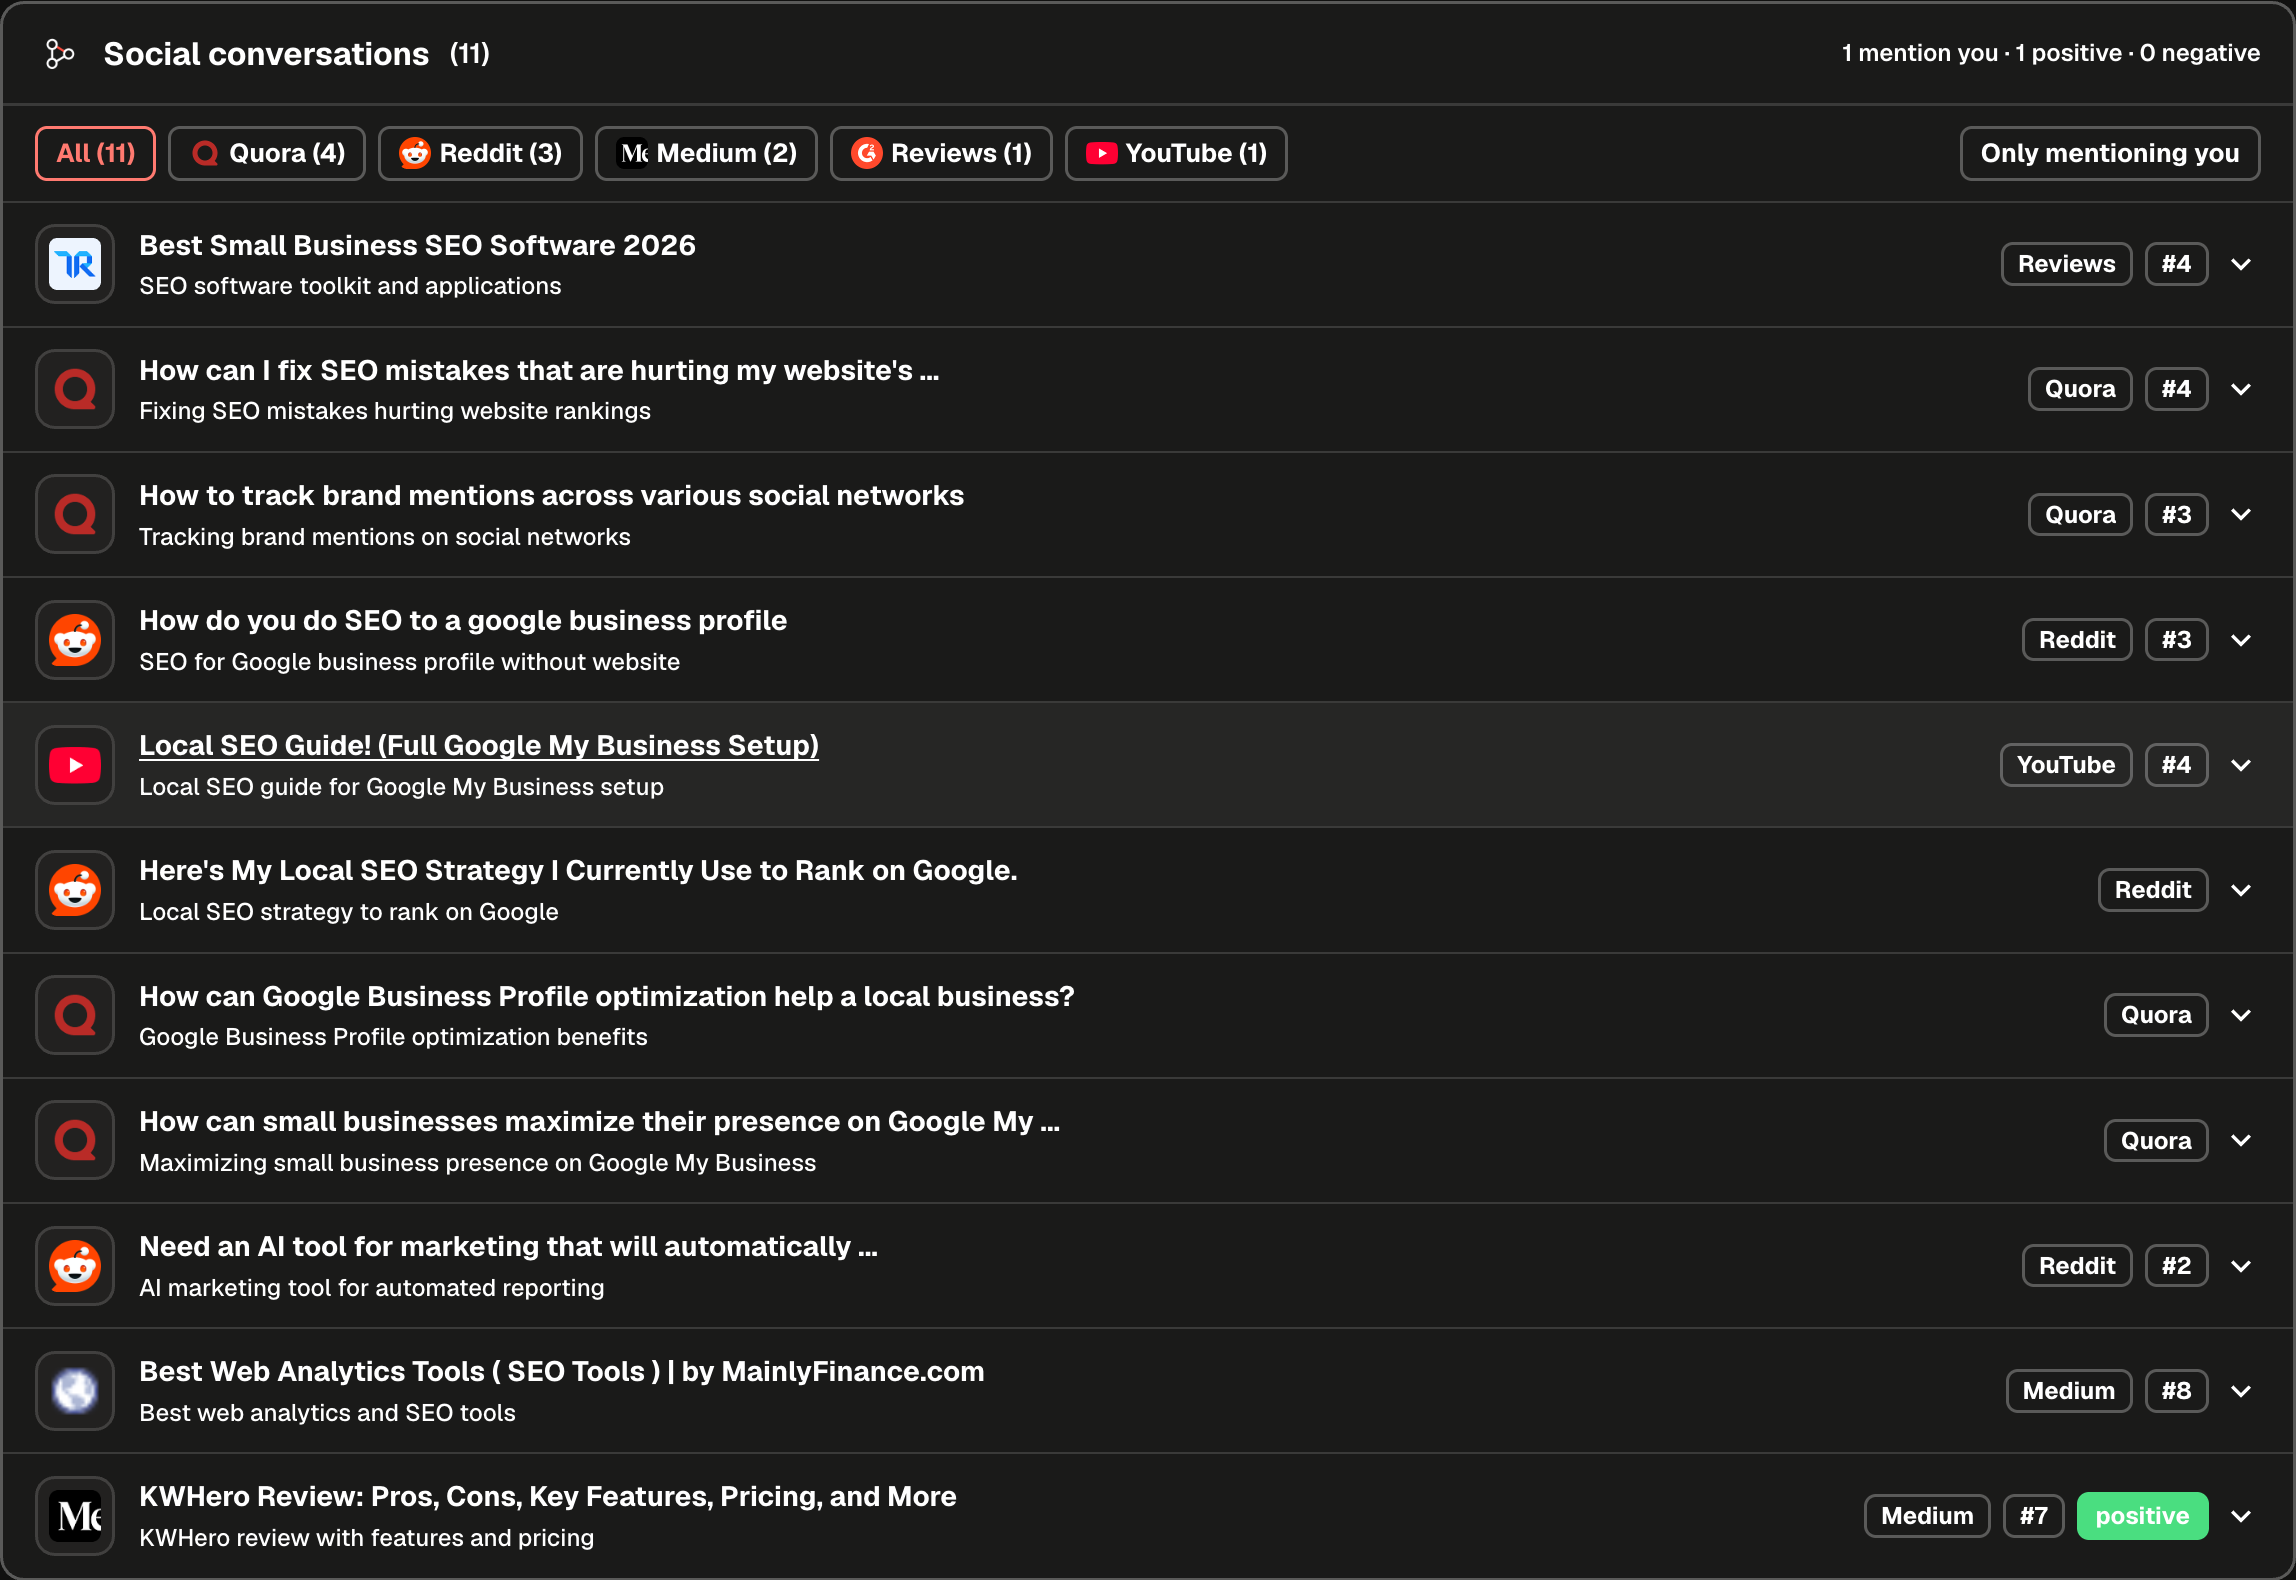2296x1580 pixels.
Task: Click the TrustRadius icon for Best Small Business SEO Software
Action: click(x=75, y=264)
